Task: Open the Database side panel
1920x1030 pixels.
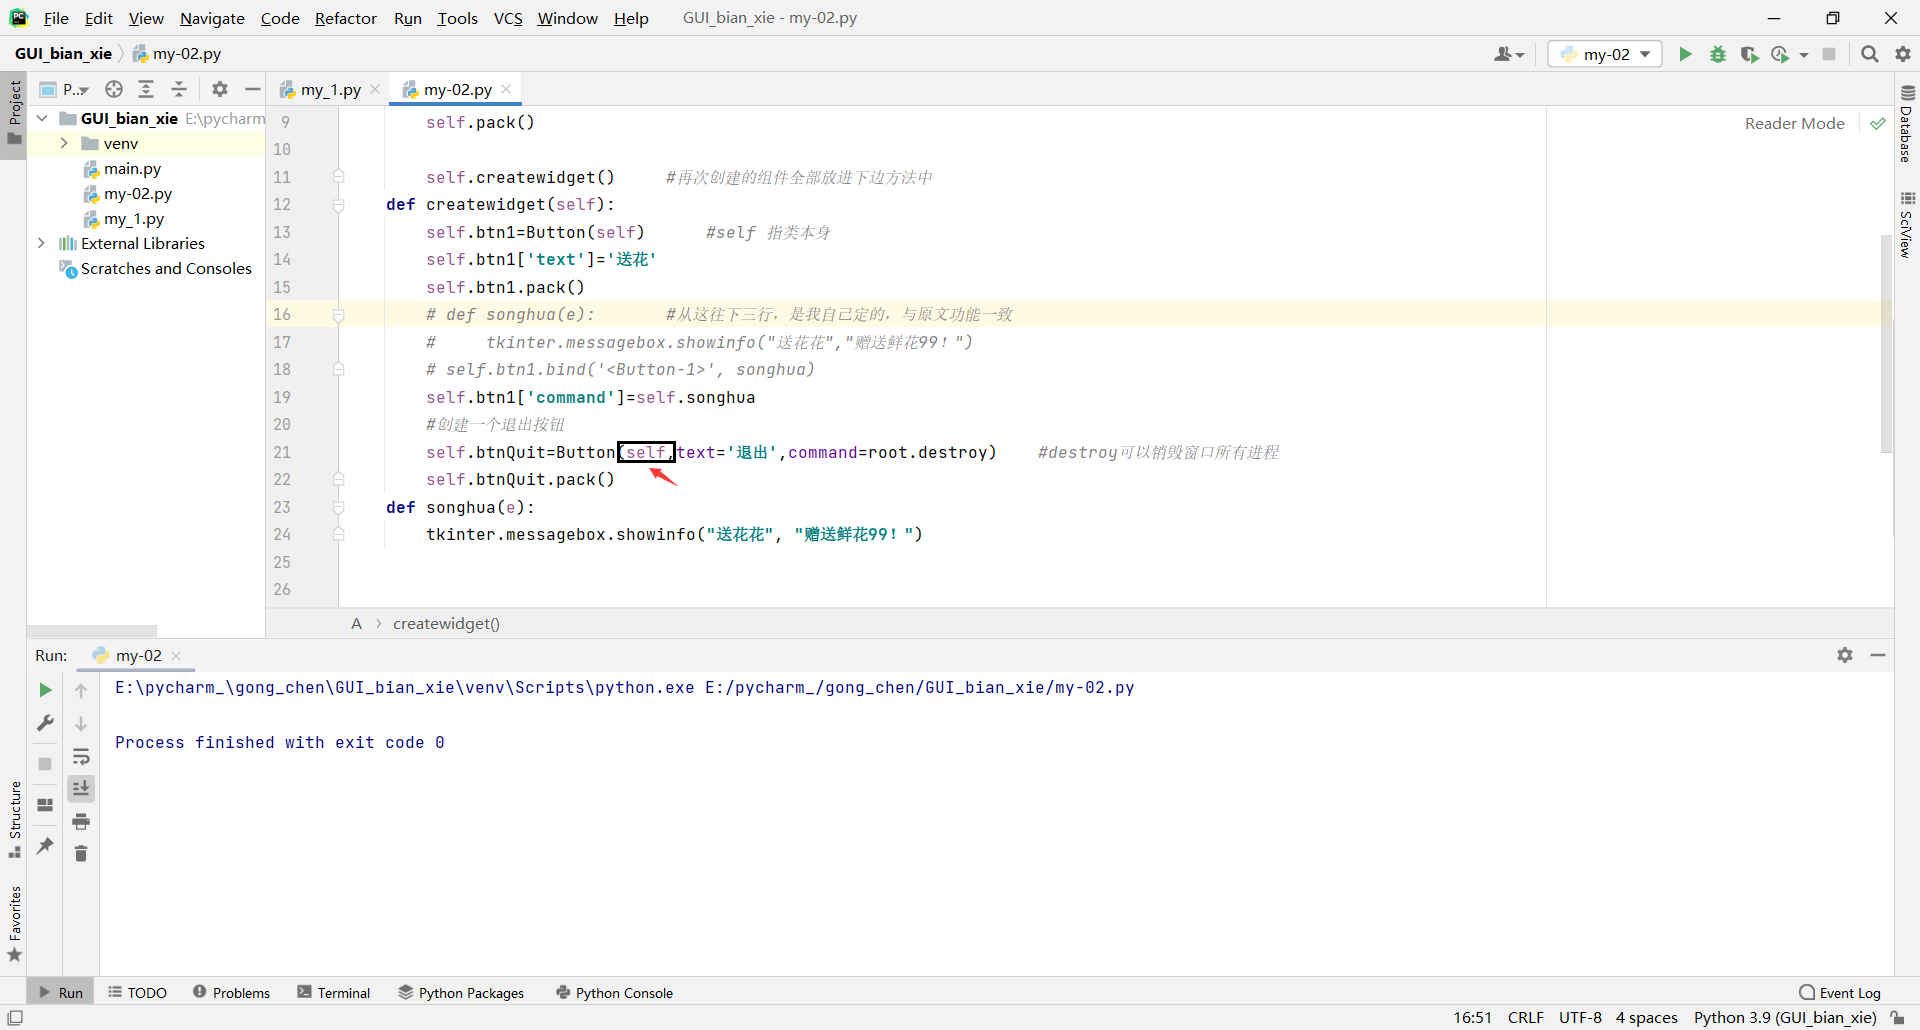Action: [1906, 125]
